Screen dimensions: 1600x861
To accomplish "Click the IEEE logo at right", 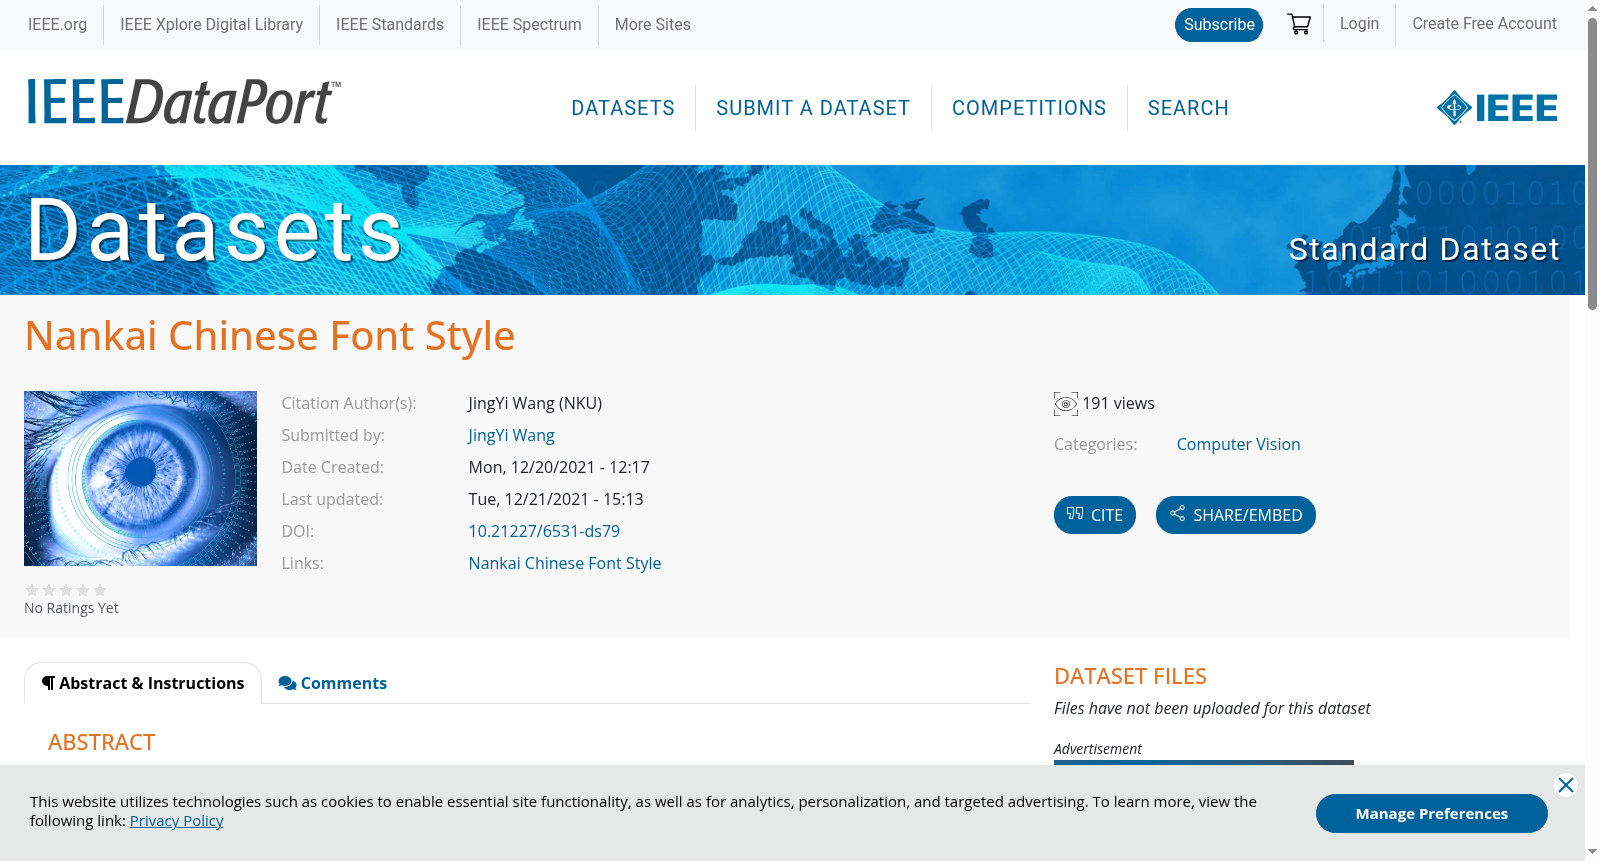I will tap(1496, 108).
